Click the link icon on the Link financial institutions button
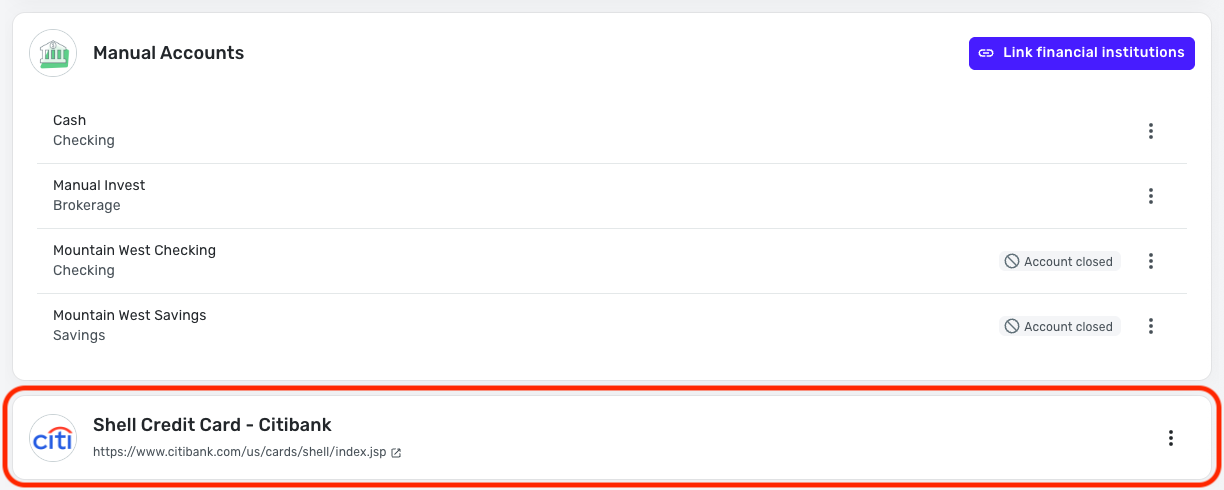 [x=986, y=53]
